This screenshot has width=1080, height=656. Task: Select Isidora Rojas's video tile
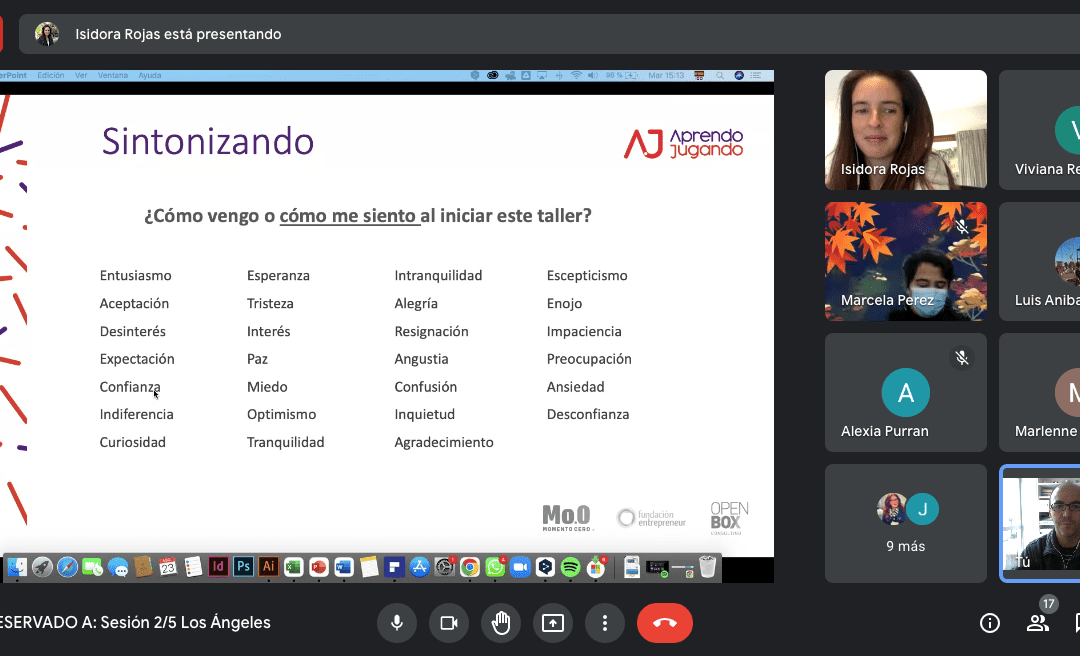coord(906,130)
